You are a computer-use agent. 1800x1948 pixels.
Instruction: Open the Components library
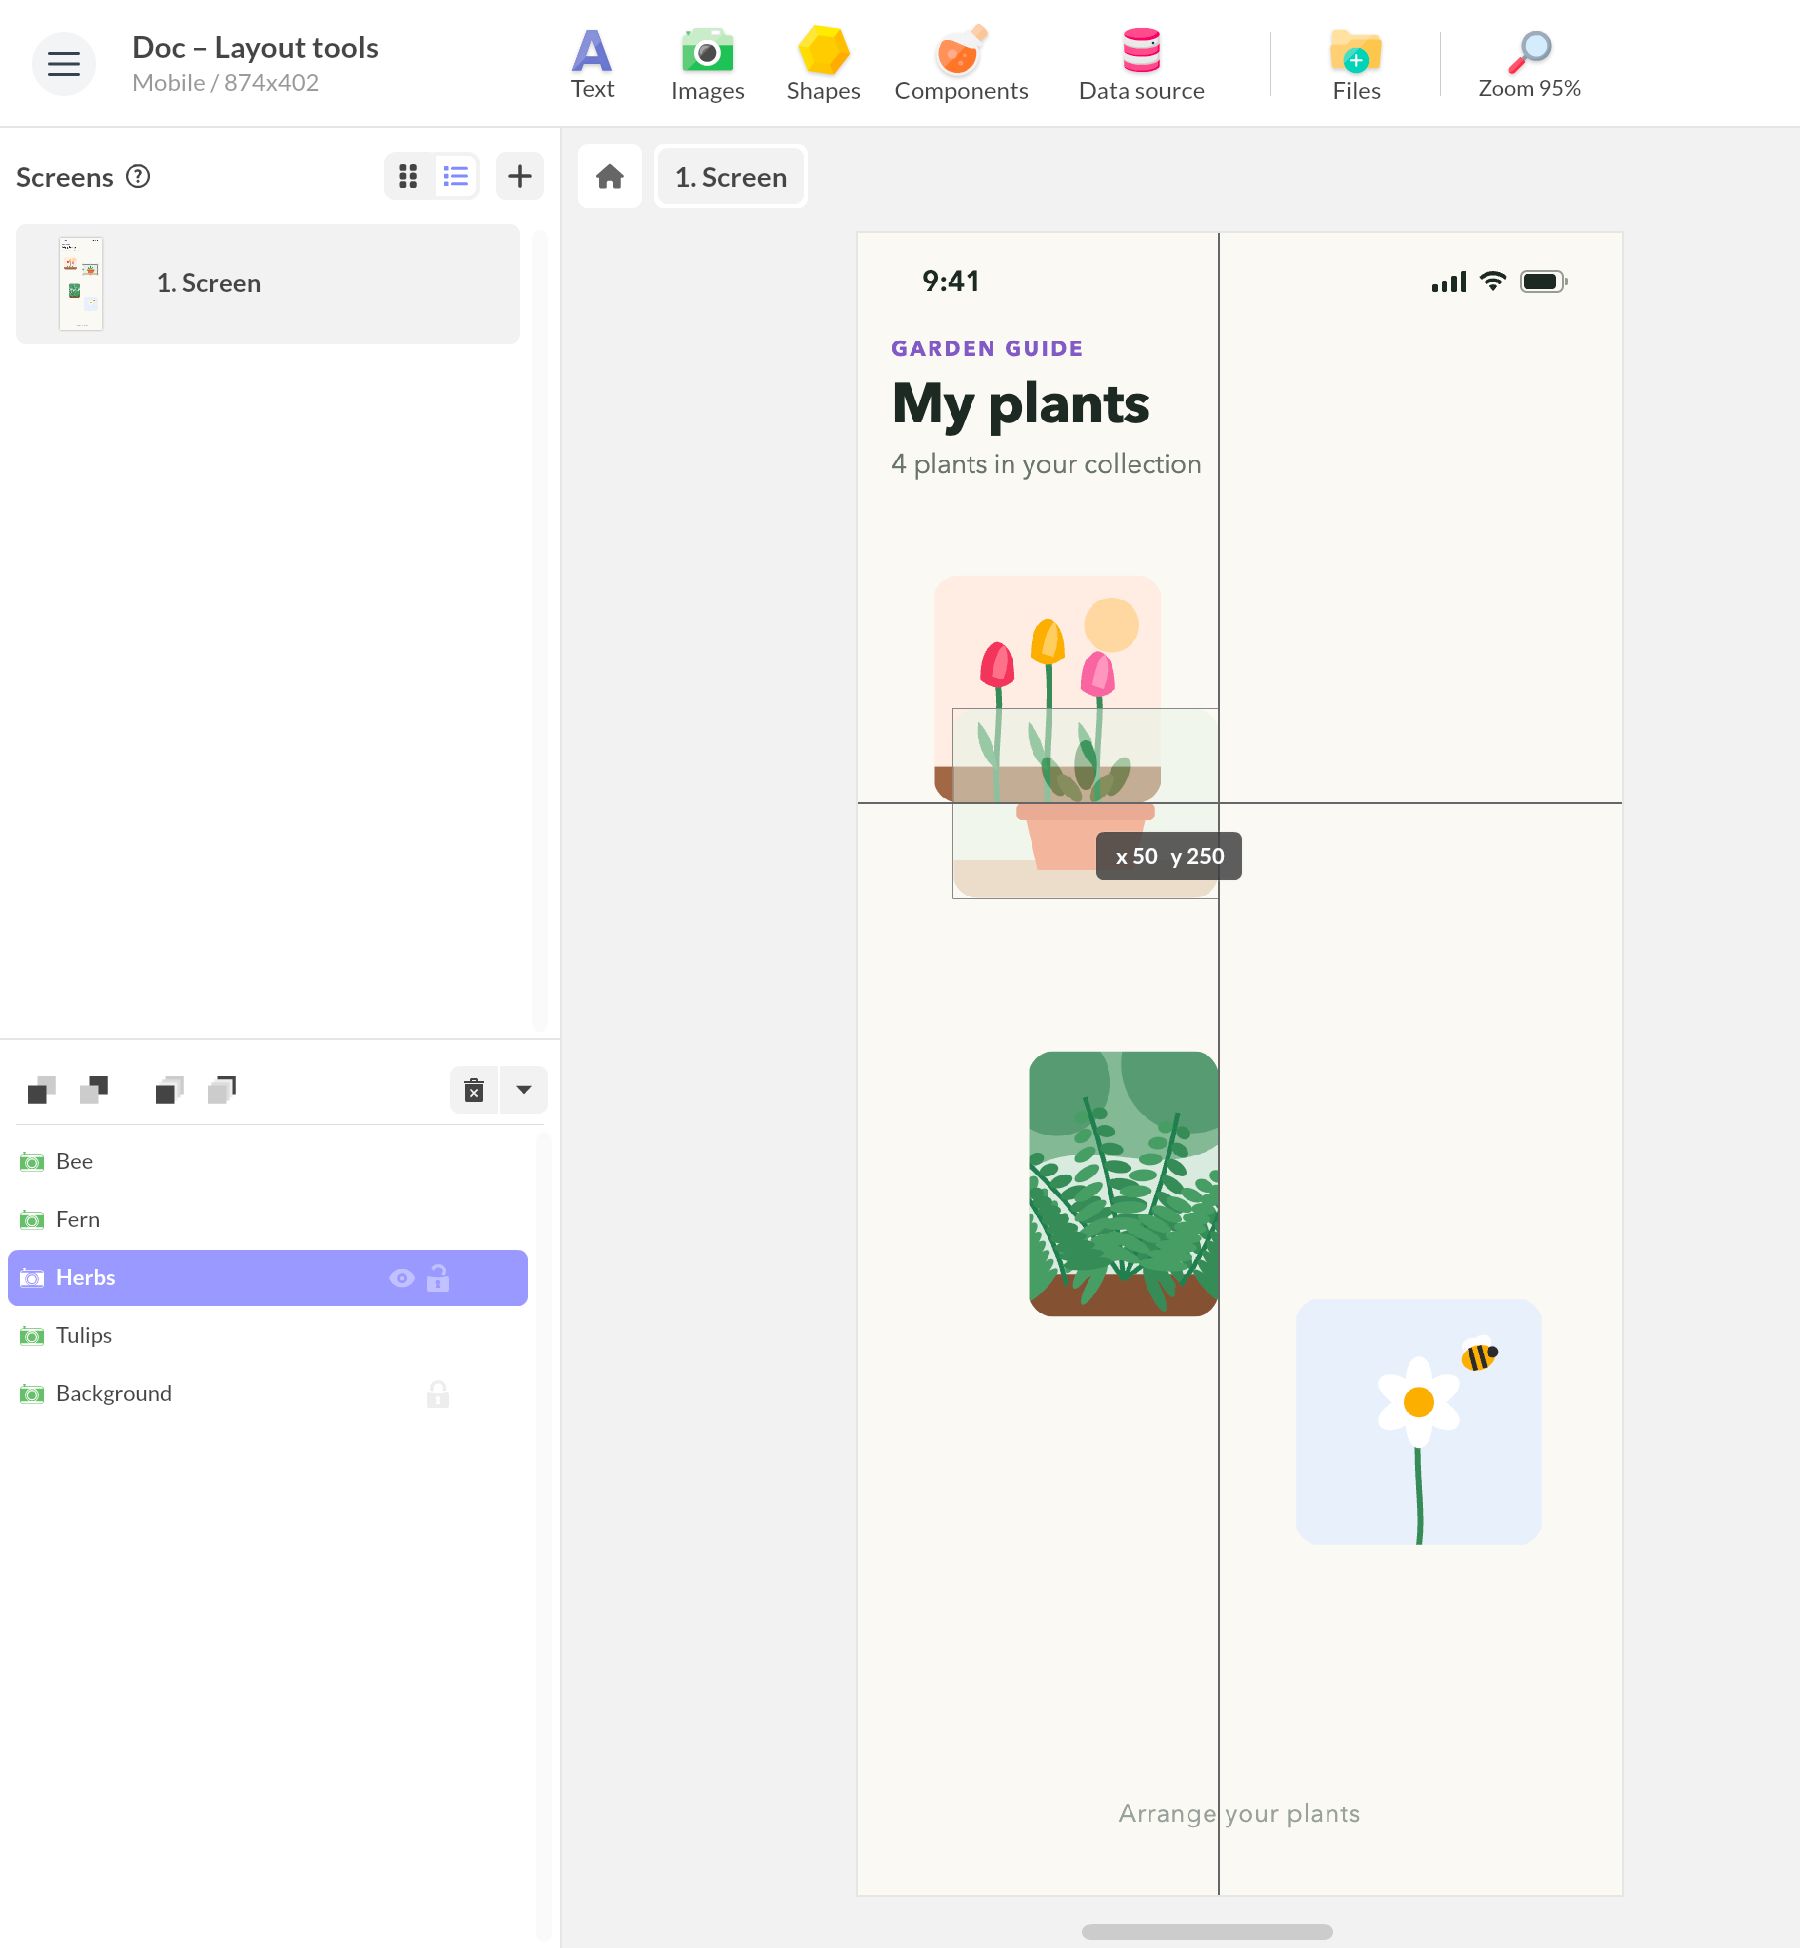click(961, 64)
